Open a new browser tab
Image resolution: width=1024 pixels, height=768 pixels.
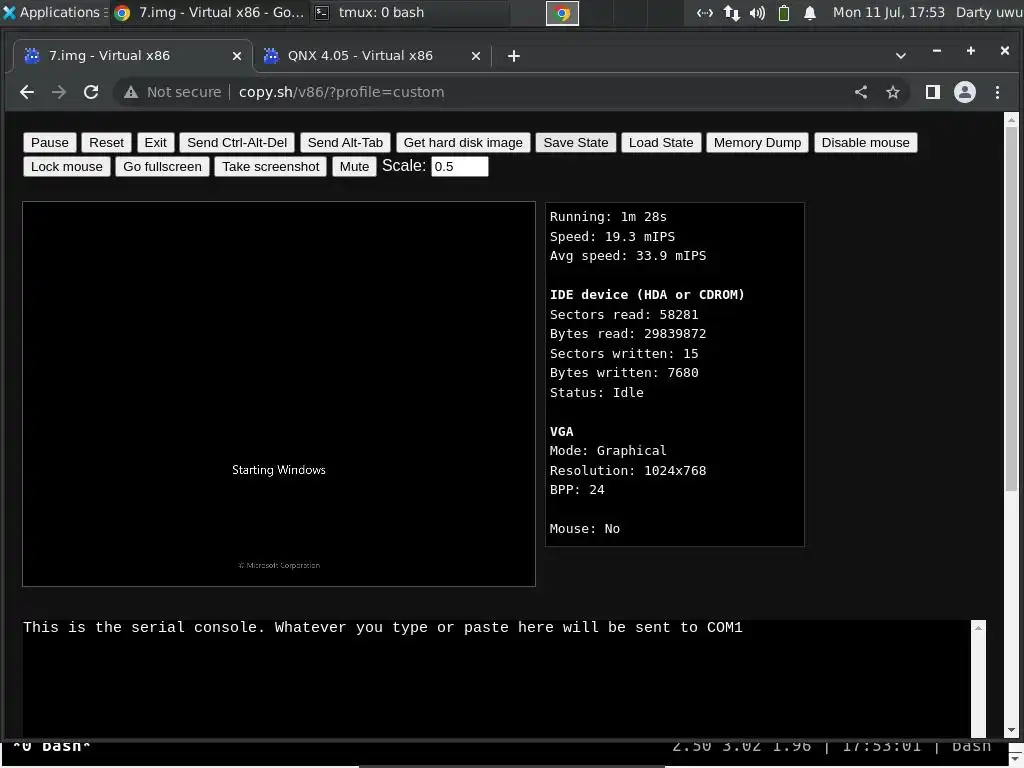[514, 56]
